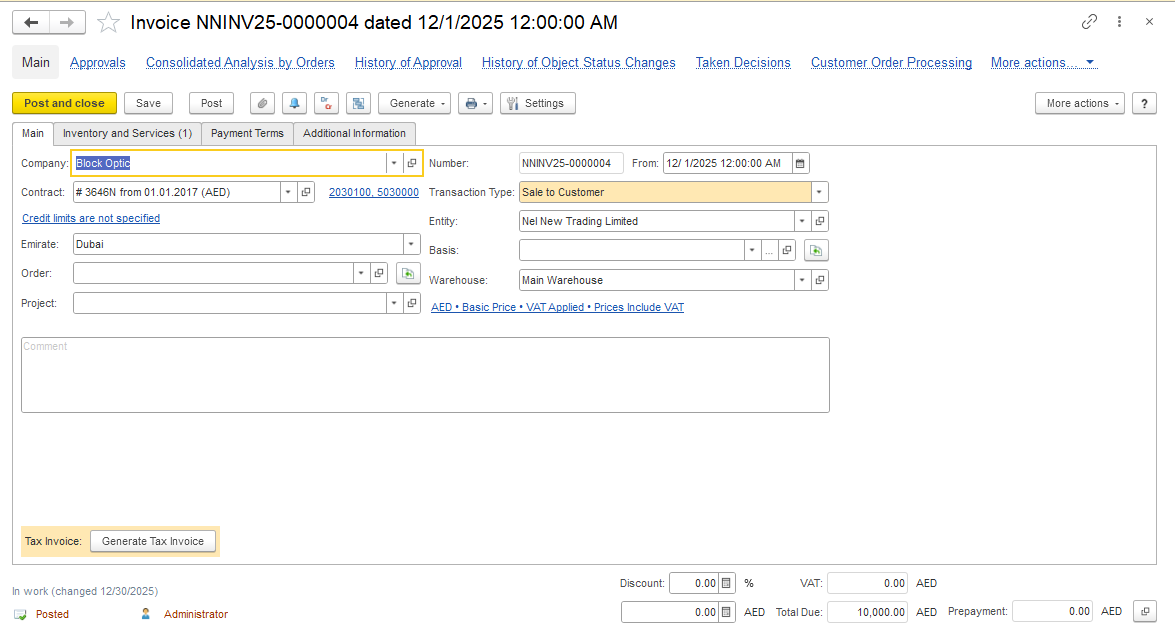Open calendar picker for From date
Screen dimensions: 1175x634
(800, 163)
